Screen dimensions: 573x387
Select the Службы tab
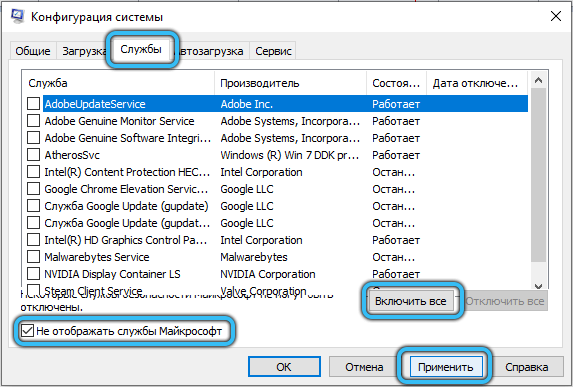pyautogui.click(x=141, y=49)
